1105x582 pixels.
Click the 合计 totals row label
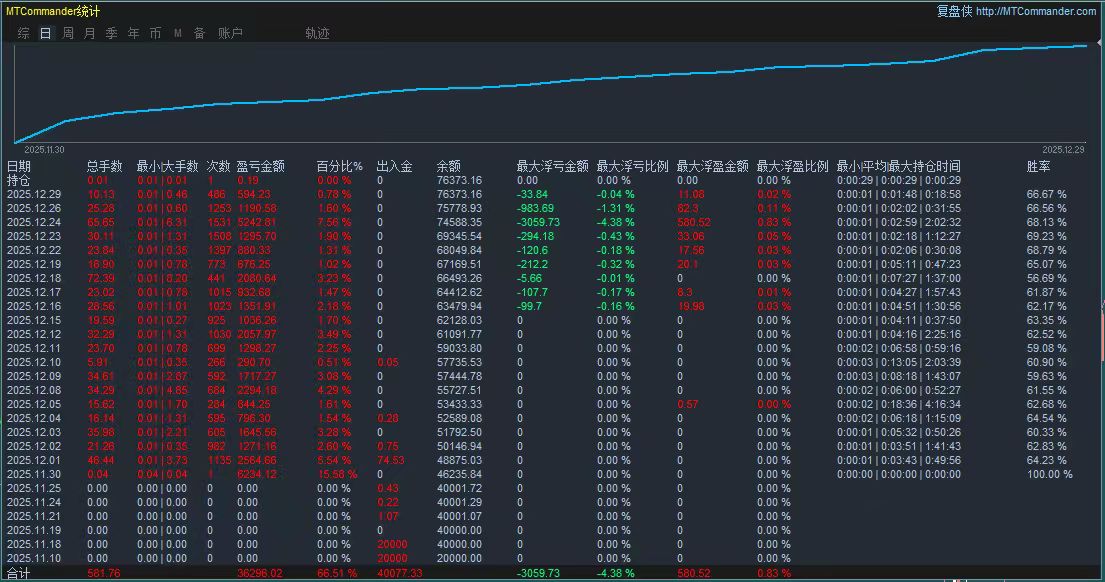coord(19,574)
